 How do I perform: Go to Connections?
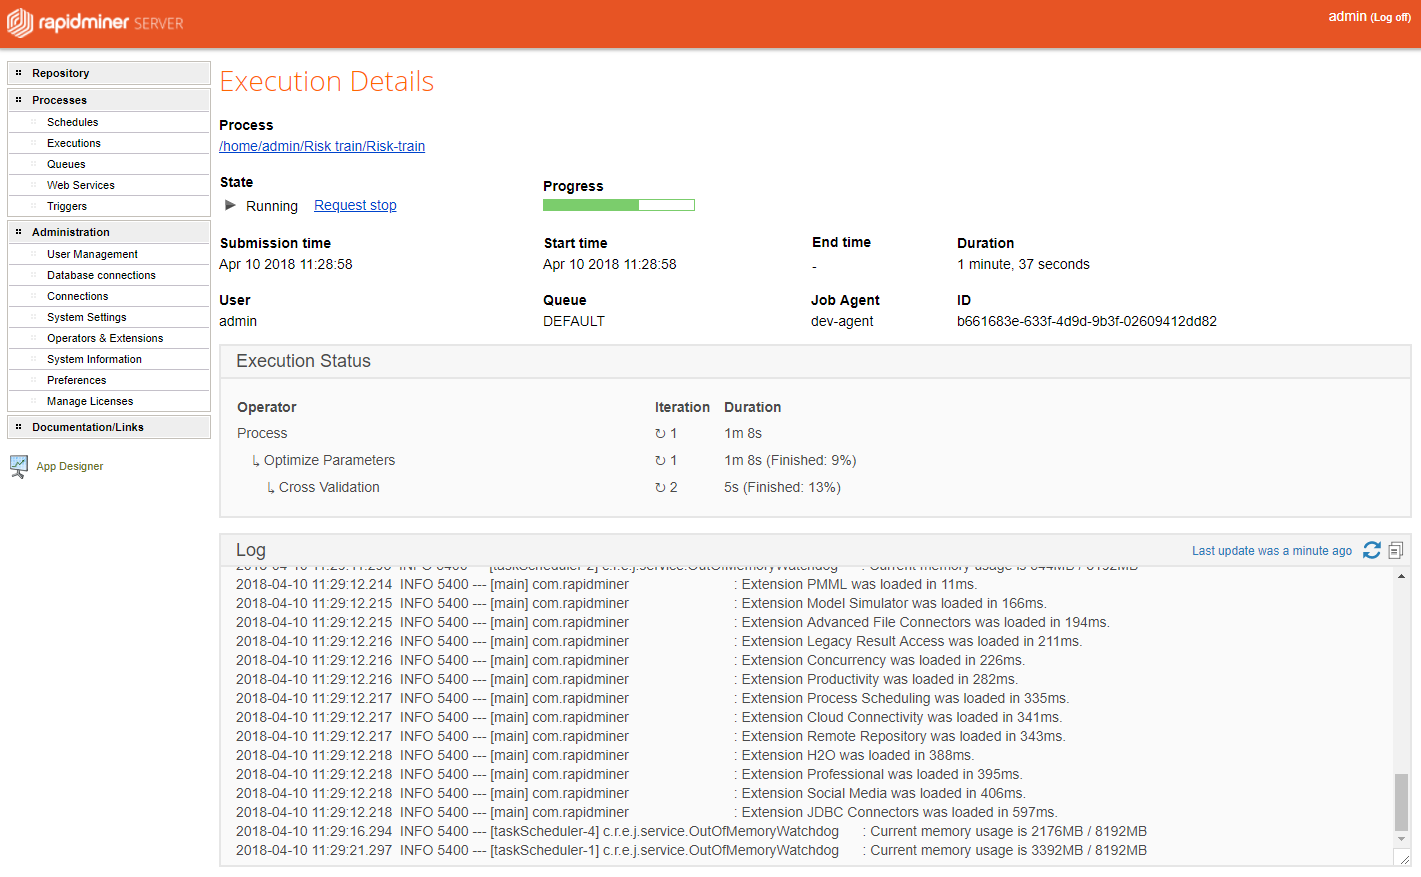coord(77,296)
